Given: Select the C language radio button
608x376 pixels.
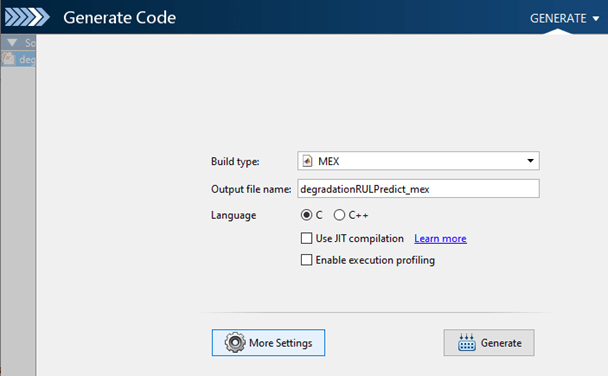Looking at the screenshot, I should coord(306,215).
